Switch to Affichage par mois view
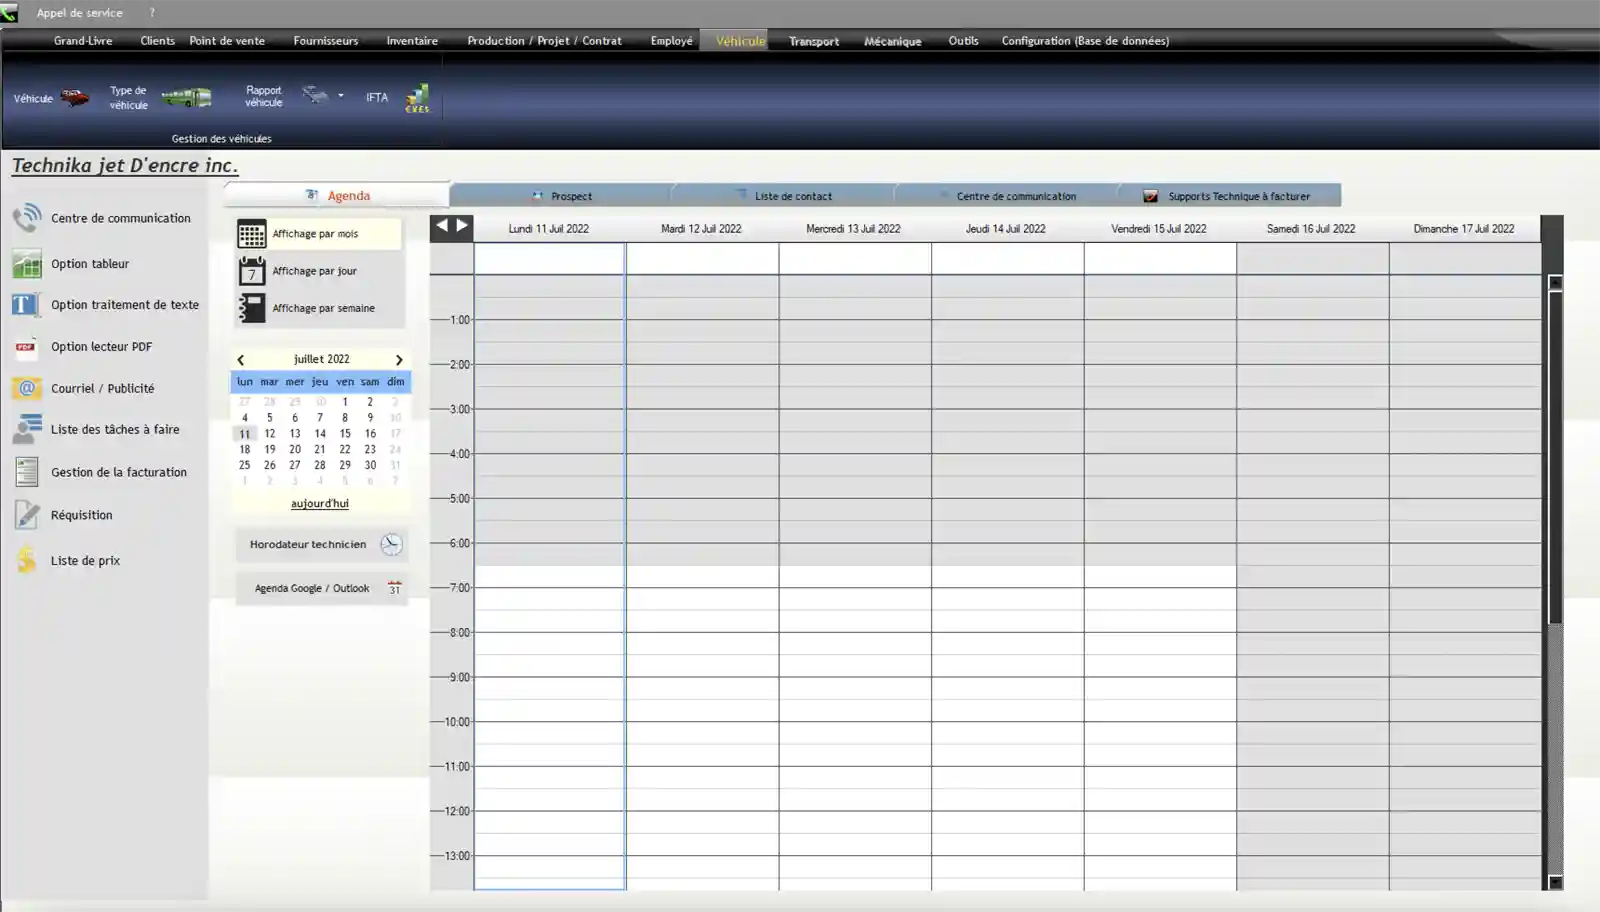This screenshot has height=912, width=1600. pyautogui.click(x=319, y=234)
